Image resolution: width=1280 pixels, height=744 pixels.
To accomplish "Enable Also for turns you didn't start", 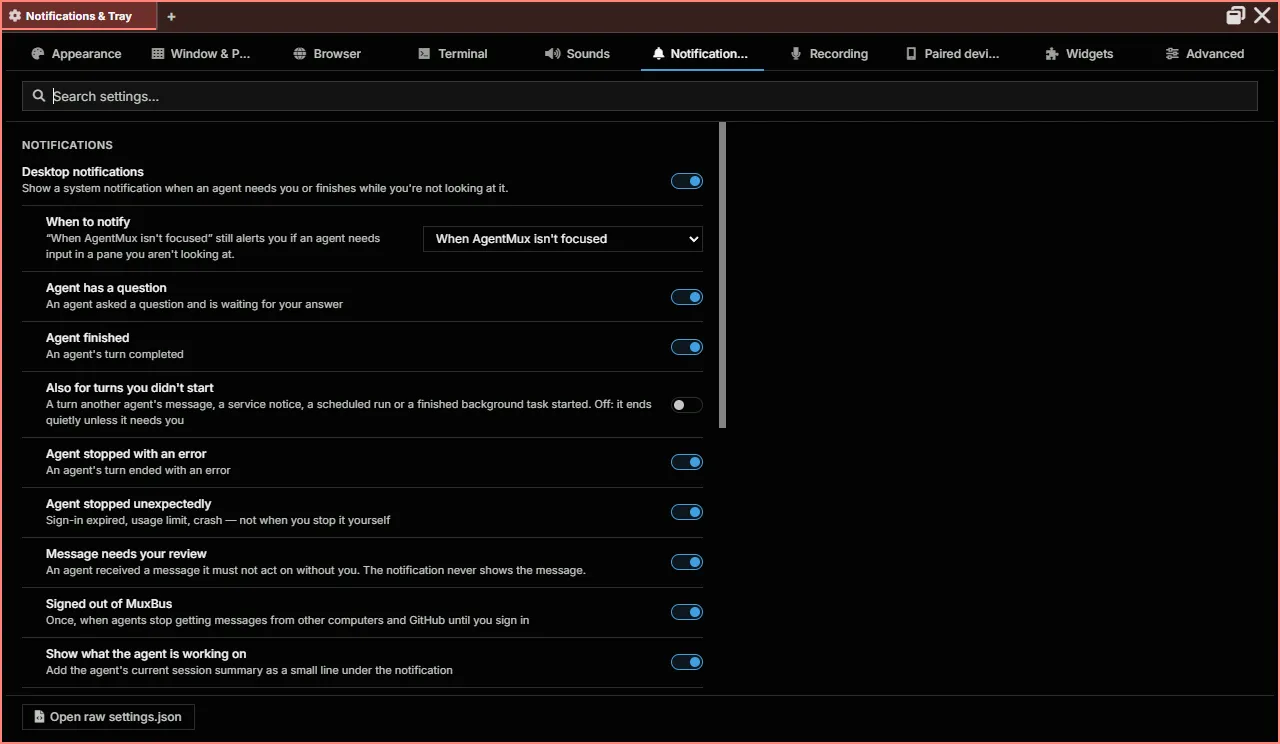I will tap(687, 405).
